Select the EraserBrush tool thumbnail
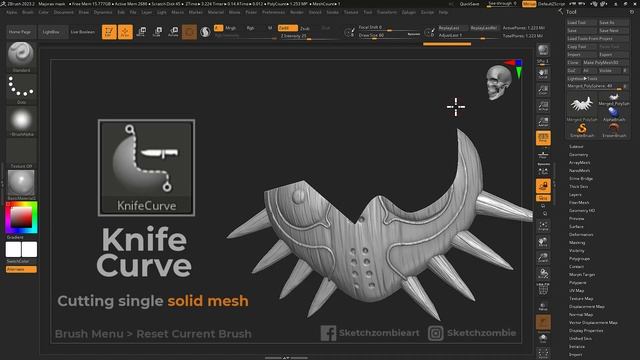This screenshot has height=360, width=640. click(614, 130)
